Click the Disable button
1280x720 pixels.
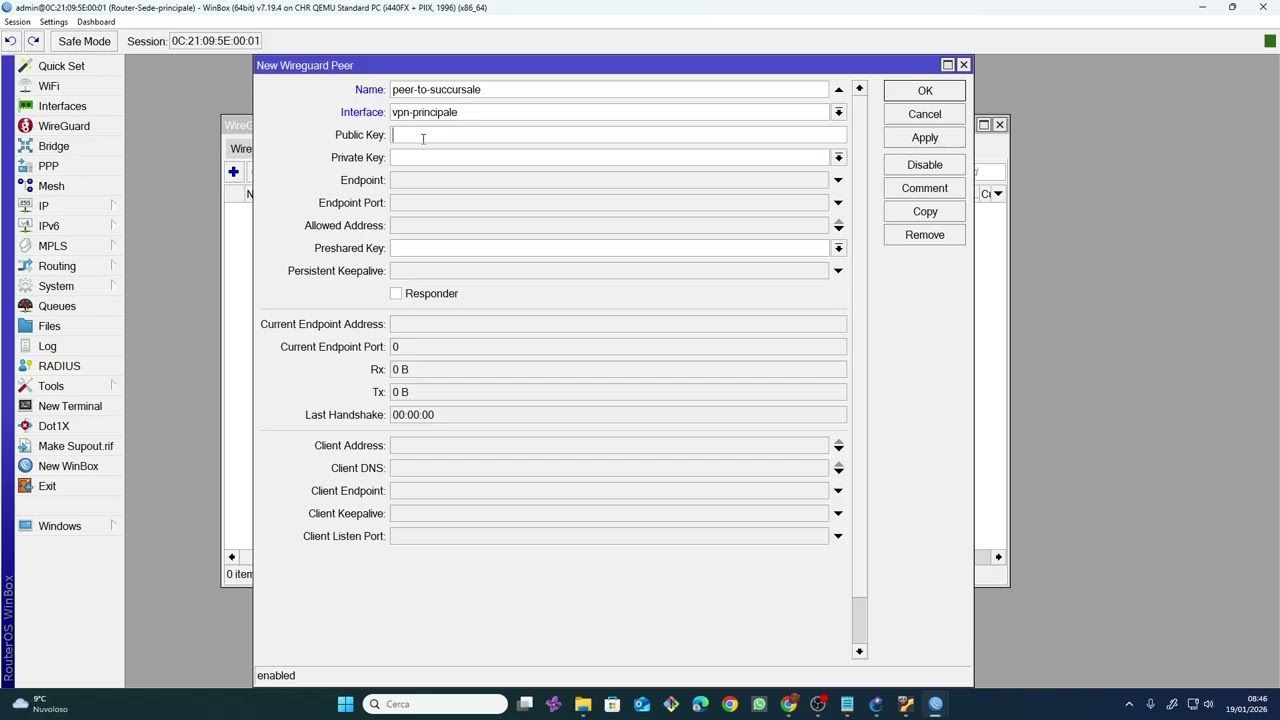pyautogui.click(x=925, y=165)
